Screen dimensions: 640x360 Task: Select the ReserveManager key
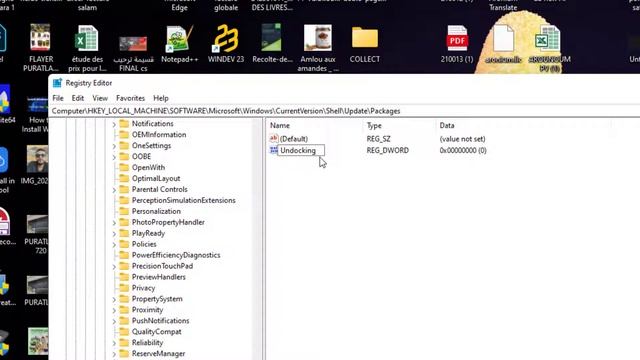pyautogui.click(x=158, y=354)
